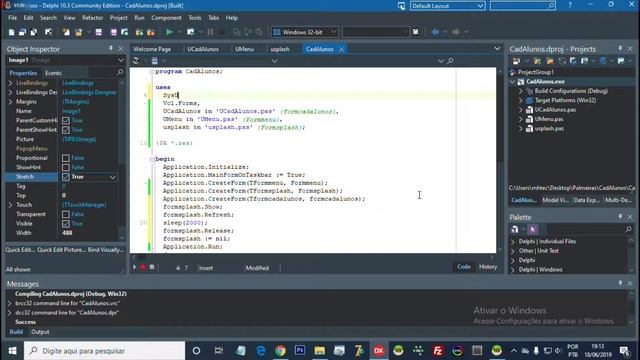
Task: Open the Stretch value dropdown arrow
Action: click(113, 177)
